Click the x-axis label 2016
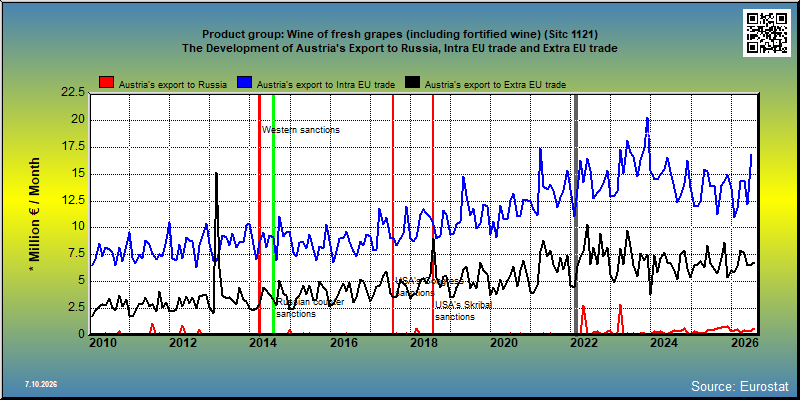Viewport: 800px width, 400px height. pos(342,343)
